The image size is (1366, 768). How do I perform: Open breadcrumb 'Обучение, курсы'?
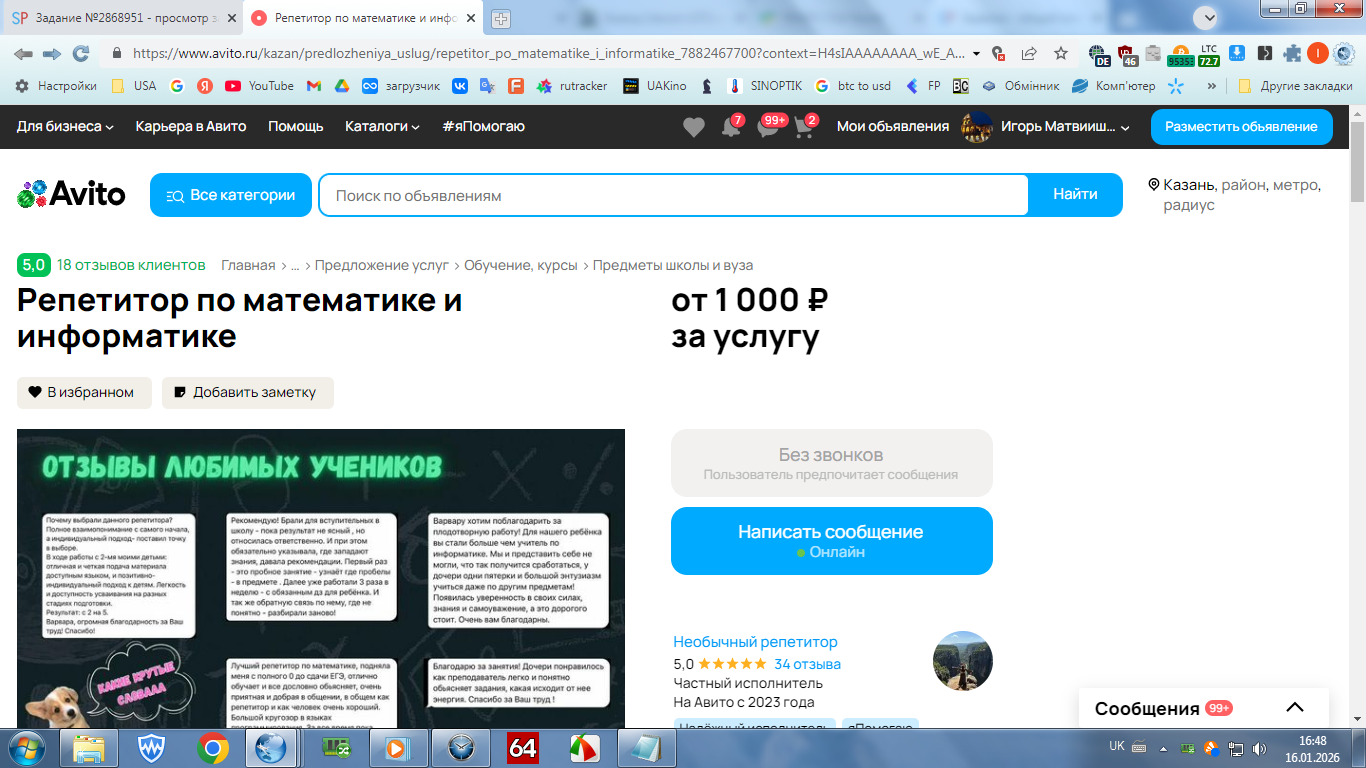pos(521,265)
